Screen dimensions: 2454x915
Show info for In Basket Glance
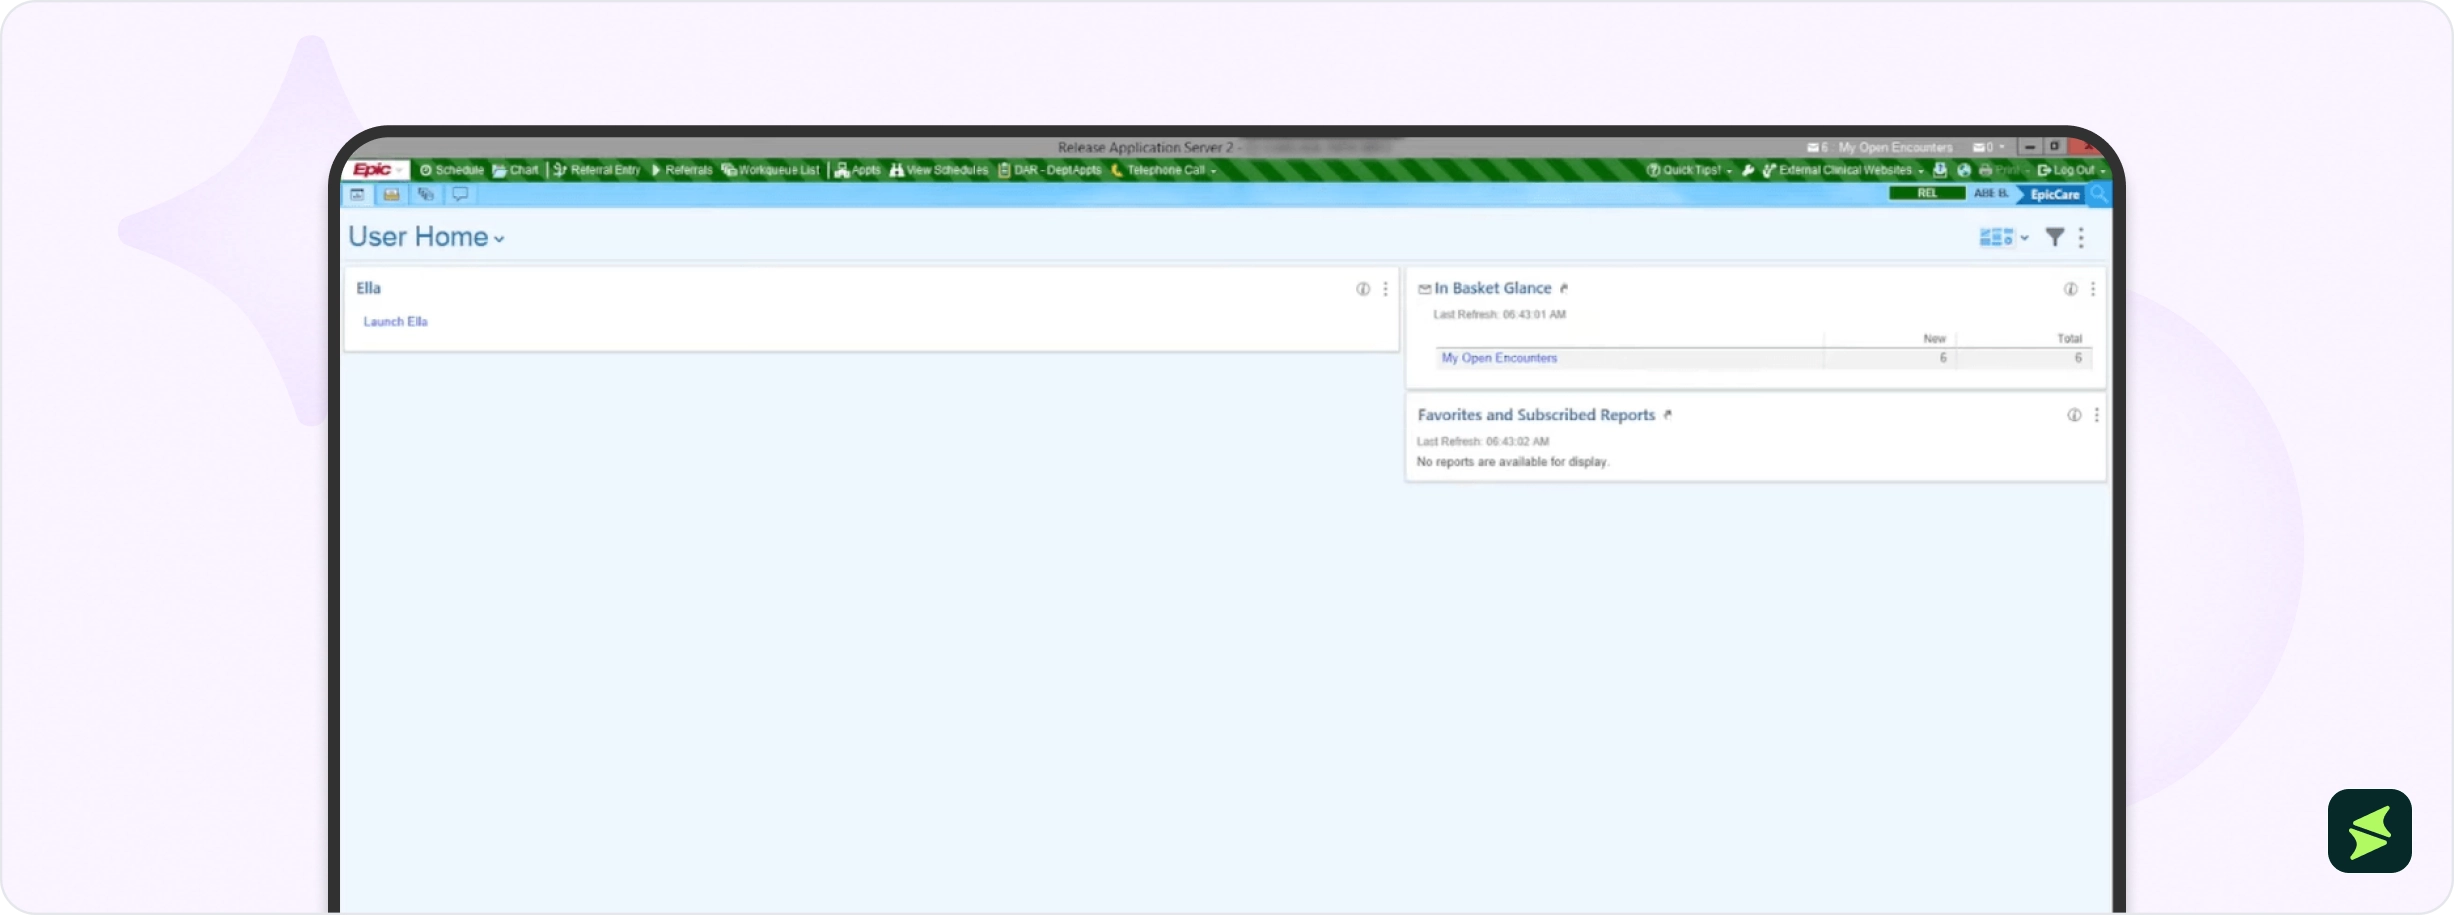click(2070, 289)
